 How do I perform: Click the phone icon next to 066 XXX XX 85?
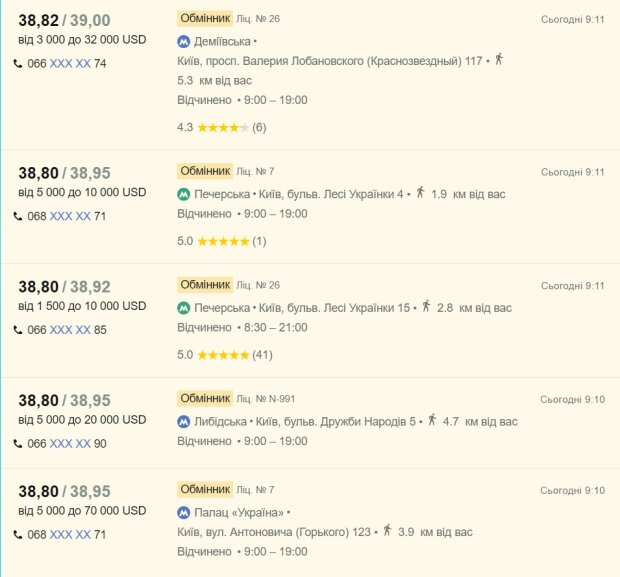(18, 330)
